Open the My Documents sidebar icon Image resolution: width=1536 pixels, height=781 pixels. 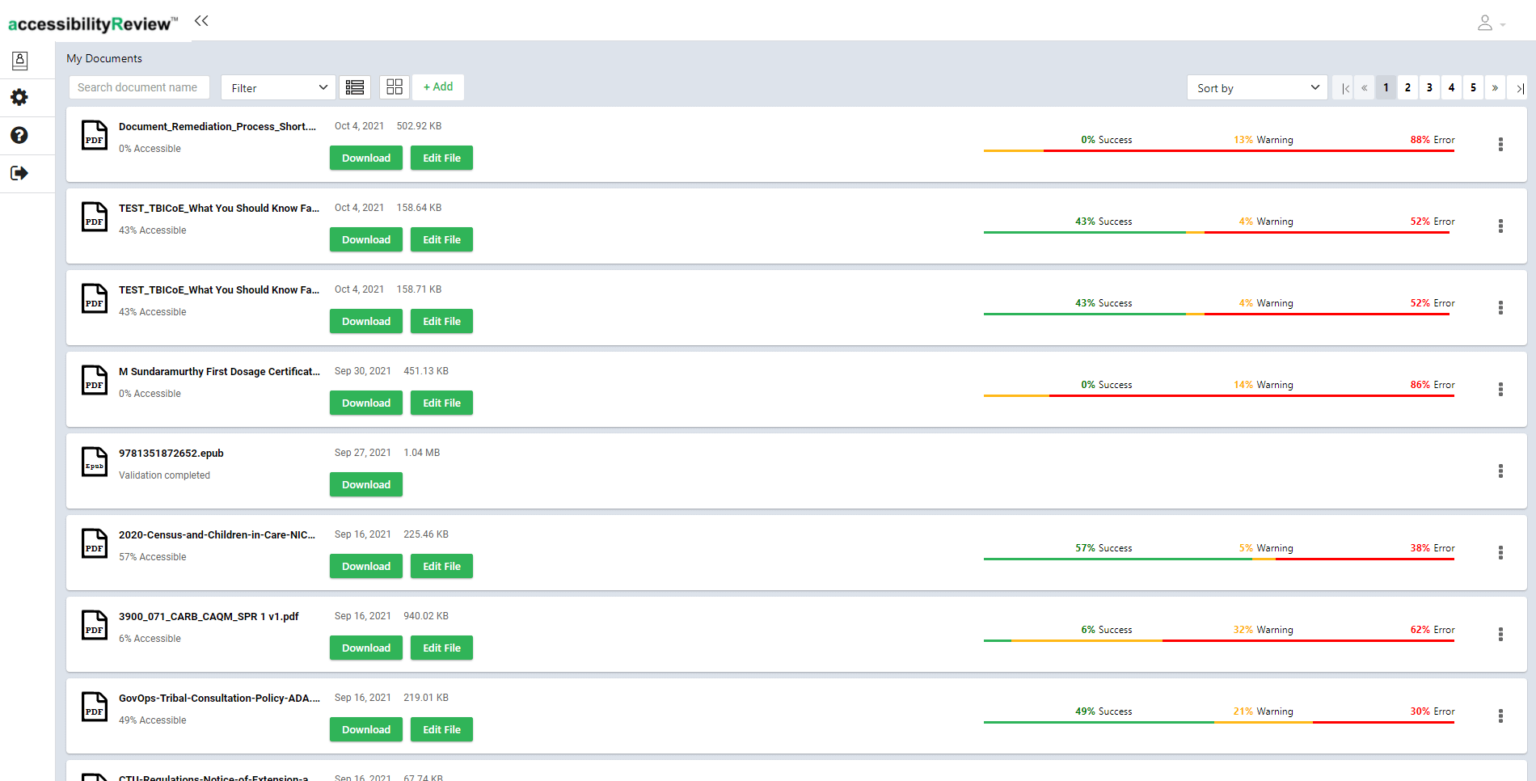click(19, 60)
